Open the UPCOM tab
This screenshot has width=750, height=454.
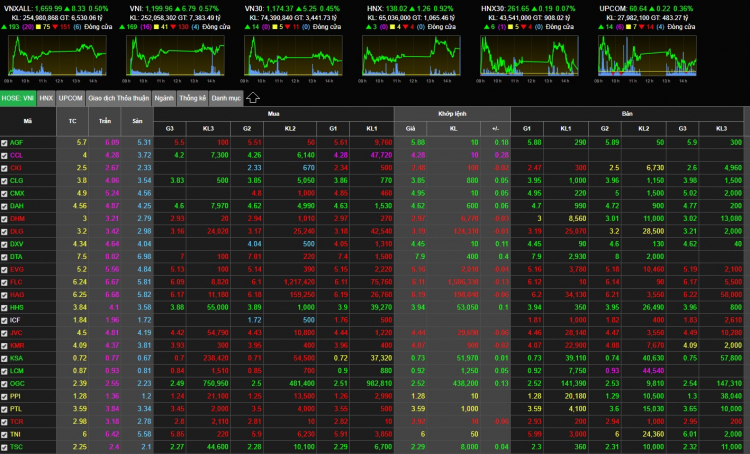pos(71,98)
